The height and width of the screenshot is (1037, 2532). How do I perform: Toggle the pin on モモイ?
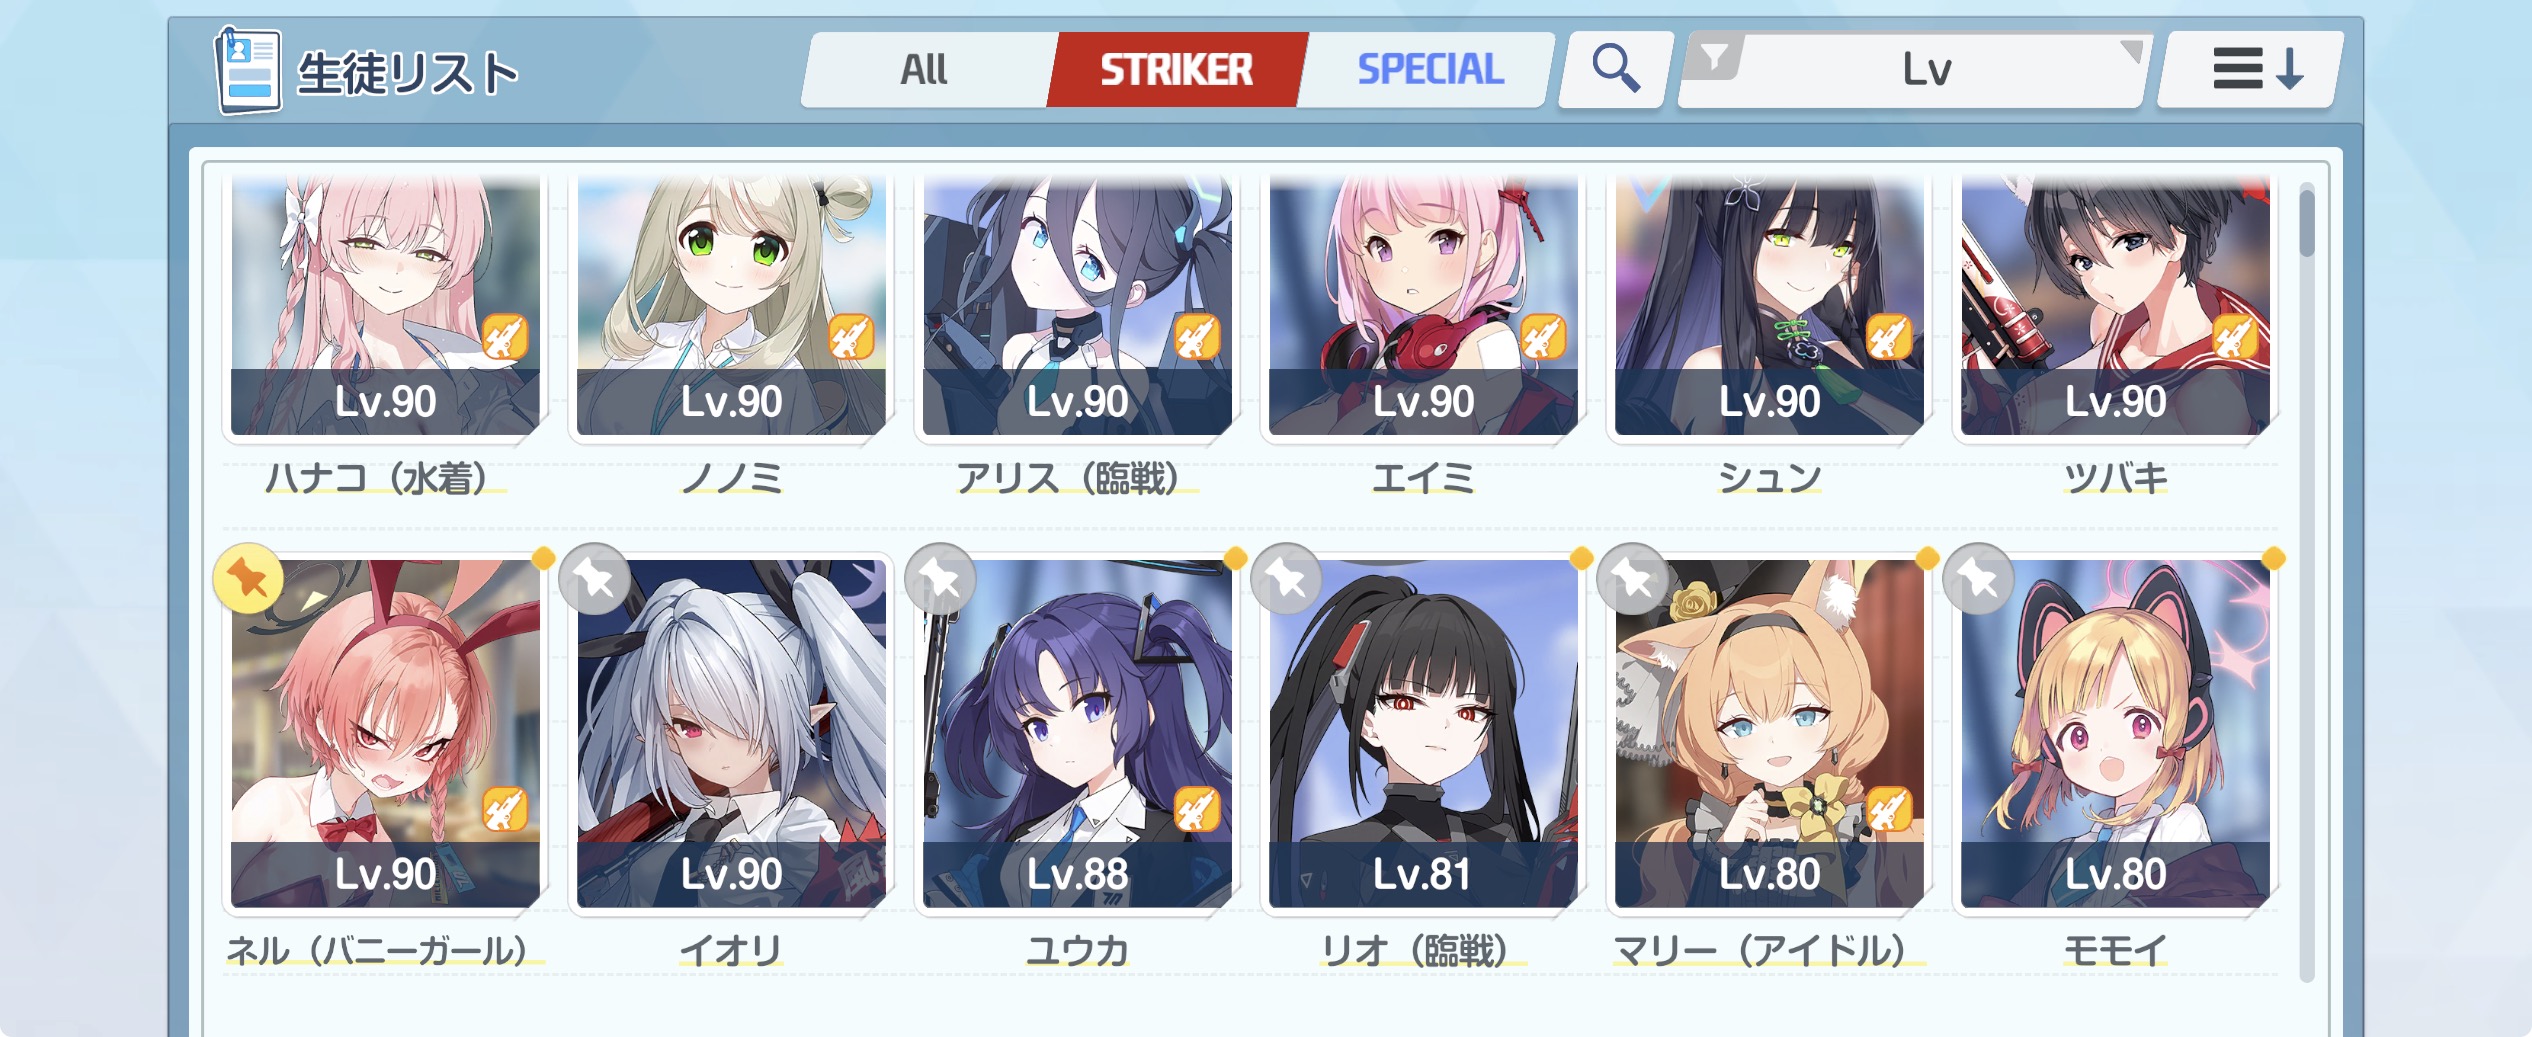tap(1978, 578)
